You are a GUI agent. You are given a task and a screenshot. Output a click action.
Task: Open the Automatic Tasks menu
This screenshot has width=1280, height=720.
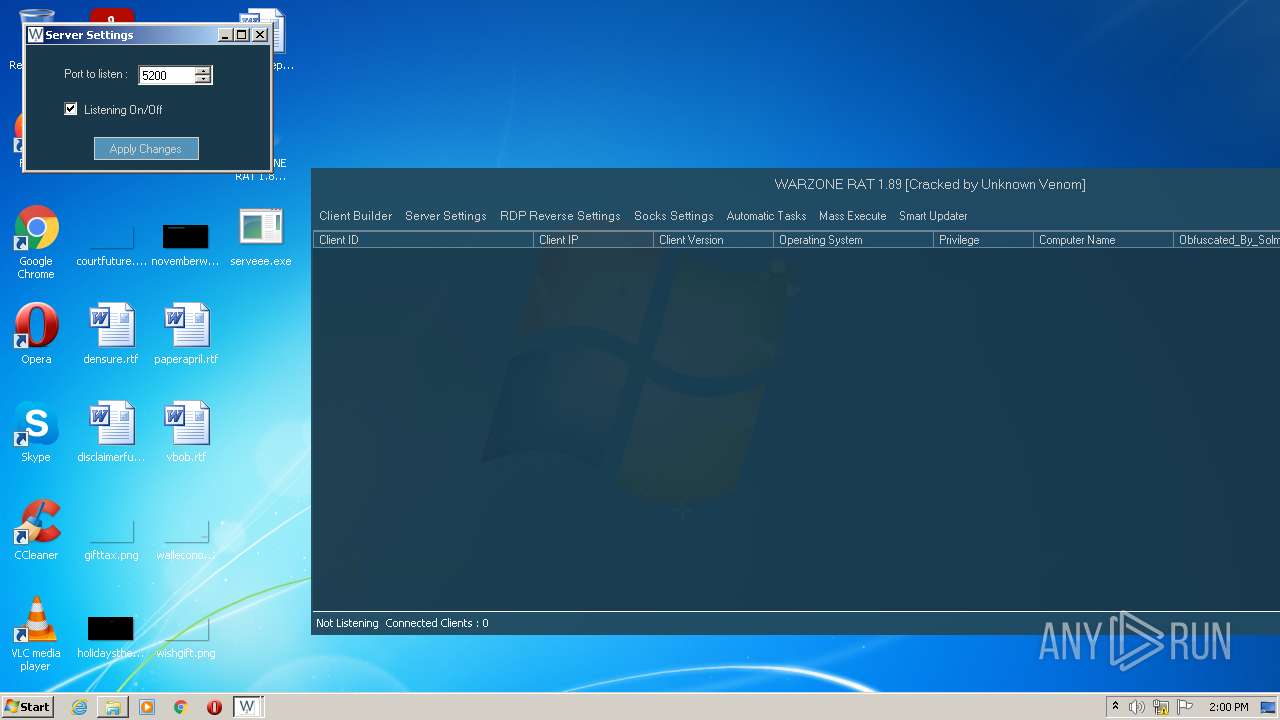point(766,216)
